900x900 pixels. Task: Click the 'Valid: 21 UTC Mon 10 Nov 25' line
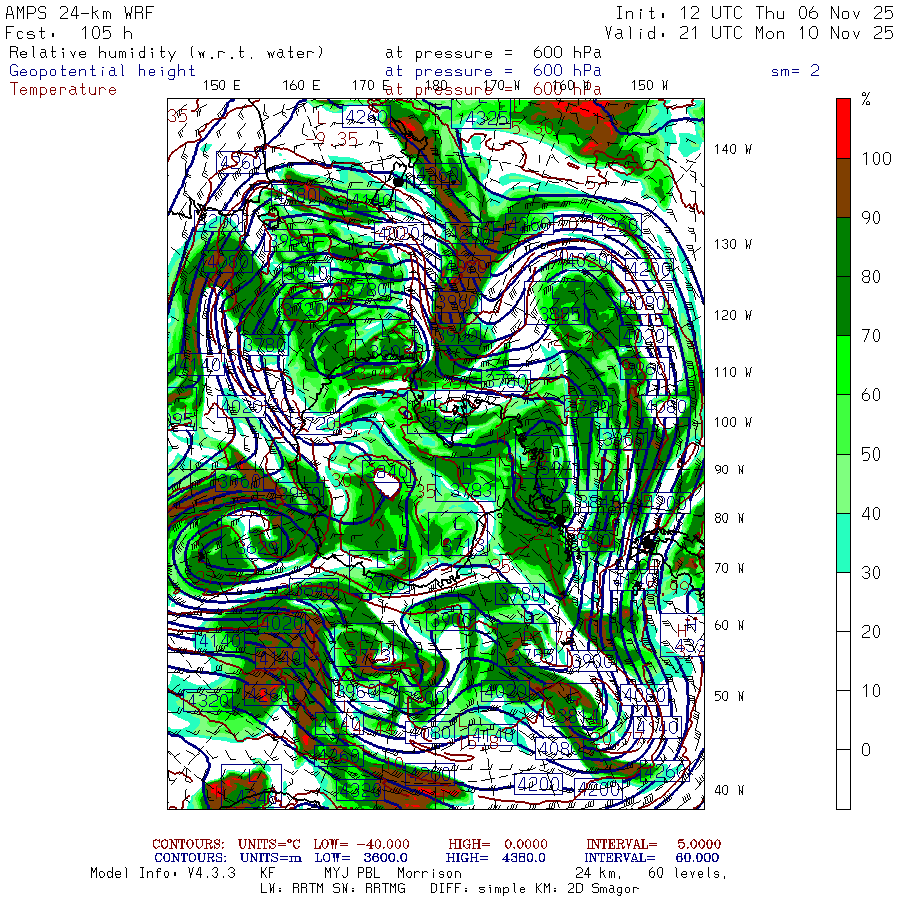[x=749, y=33]
